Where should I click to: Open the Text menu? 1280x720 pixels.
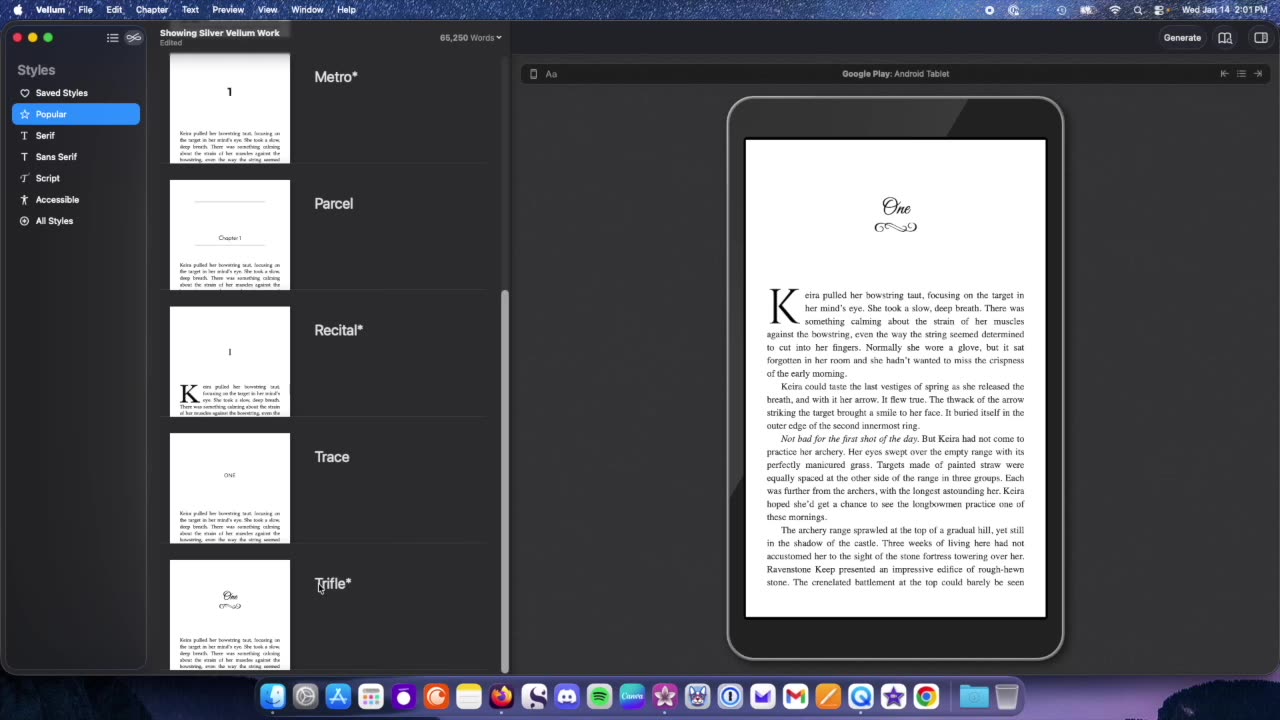point(190,10)
